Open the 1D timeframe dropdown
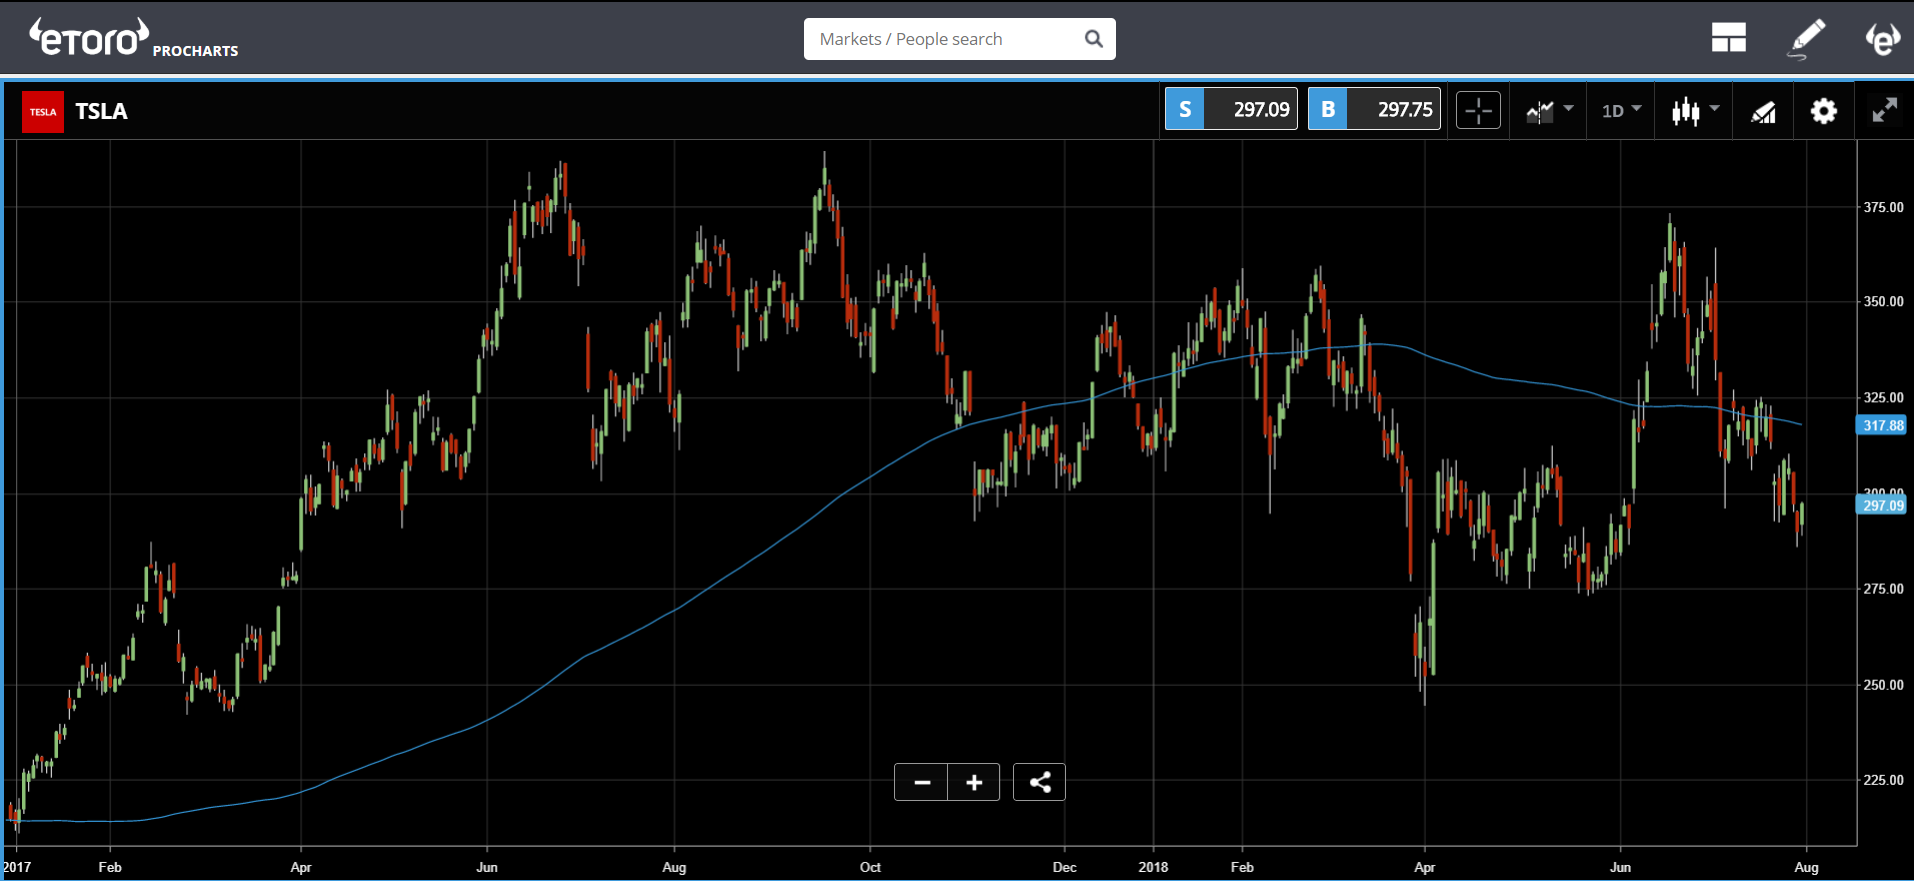Image resolution: width=1914 pixels, height=881 pixels. pos(1621,110)
